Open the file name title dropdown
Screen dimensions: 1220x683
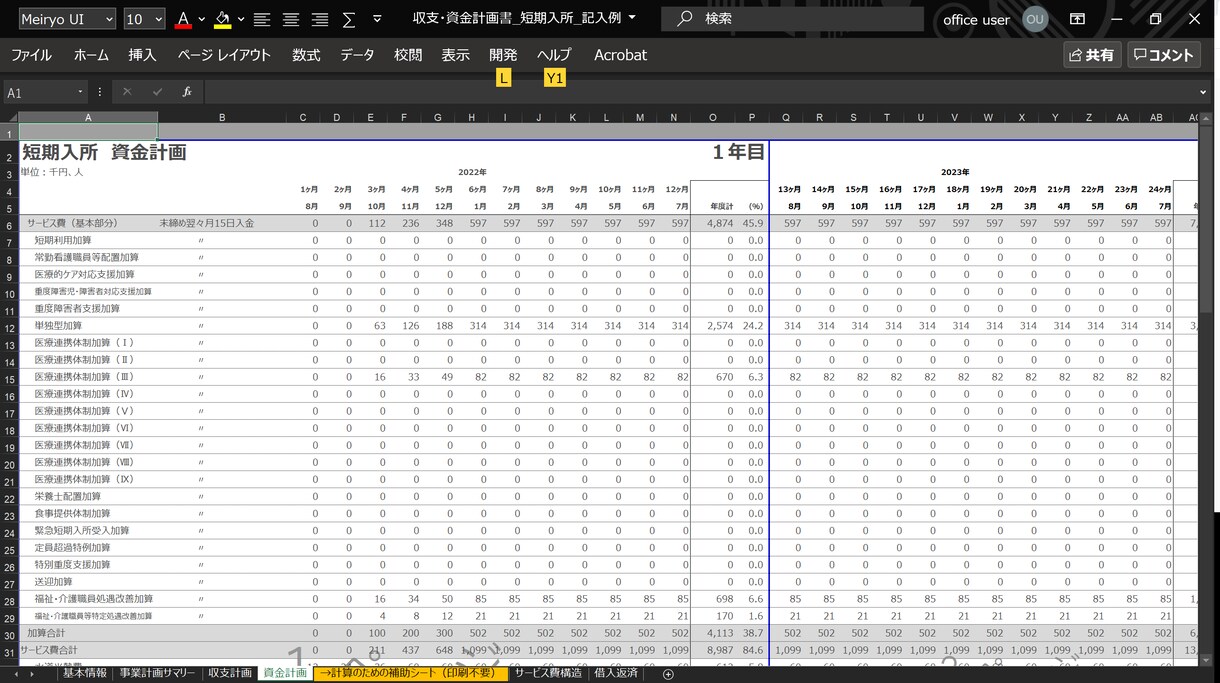point(632,18)
